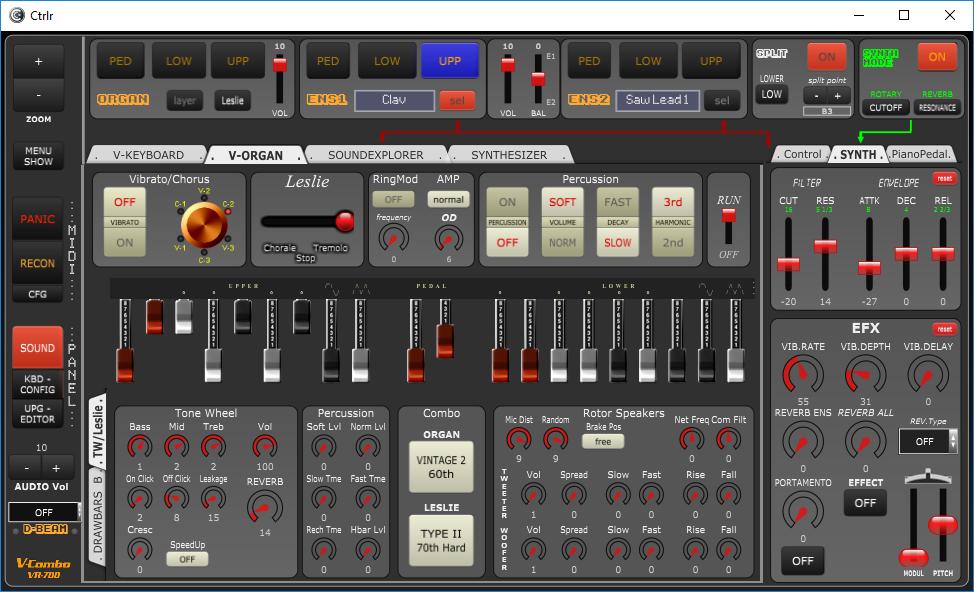The width and height of the screenshot is (974, 592).
Task: Open the UPG-EDITOR panel
Action: pyautogui.click(x=38, y=414)
